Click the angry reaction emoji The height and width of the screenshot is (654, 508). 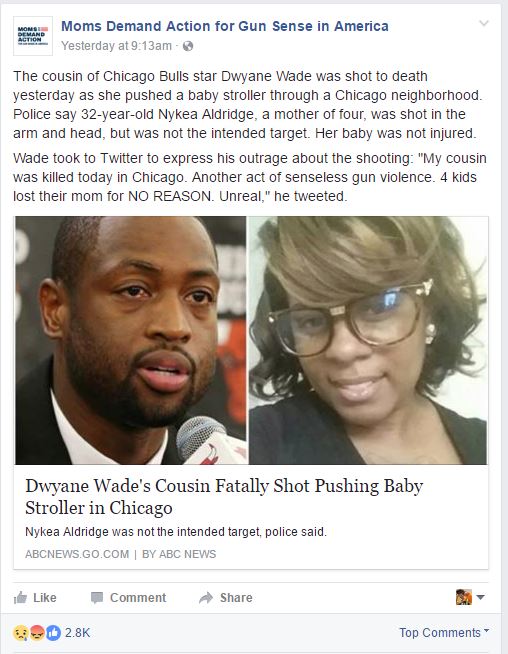tap(37, 633)
